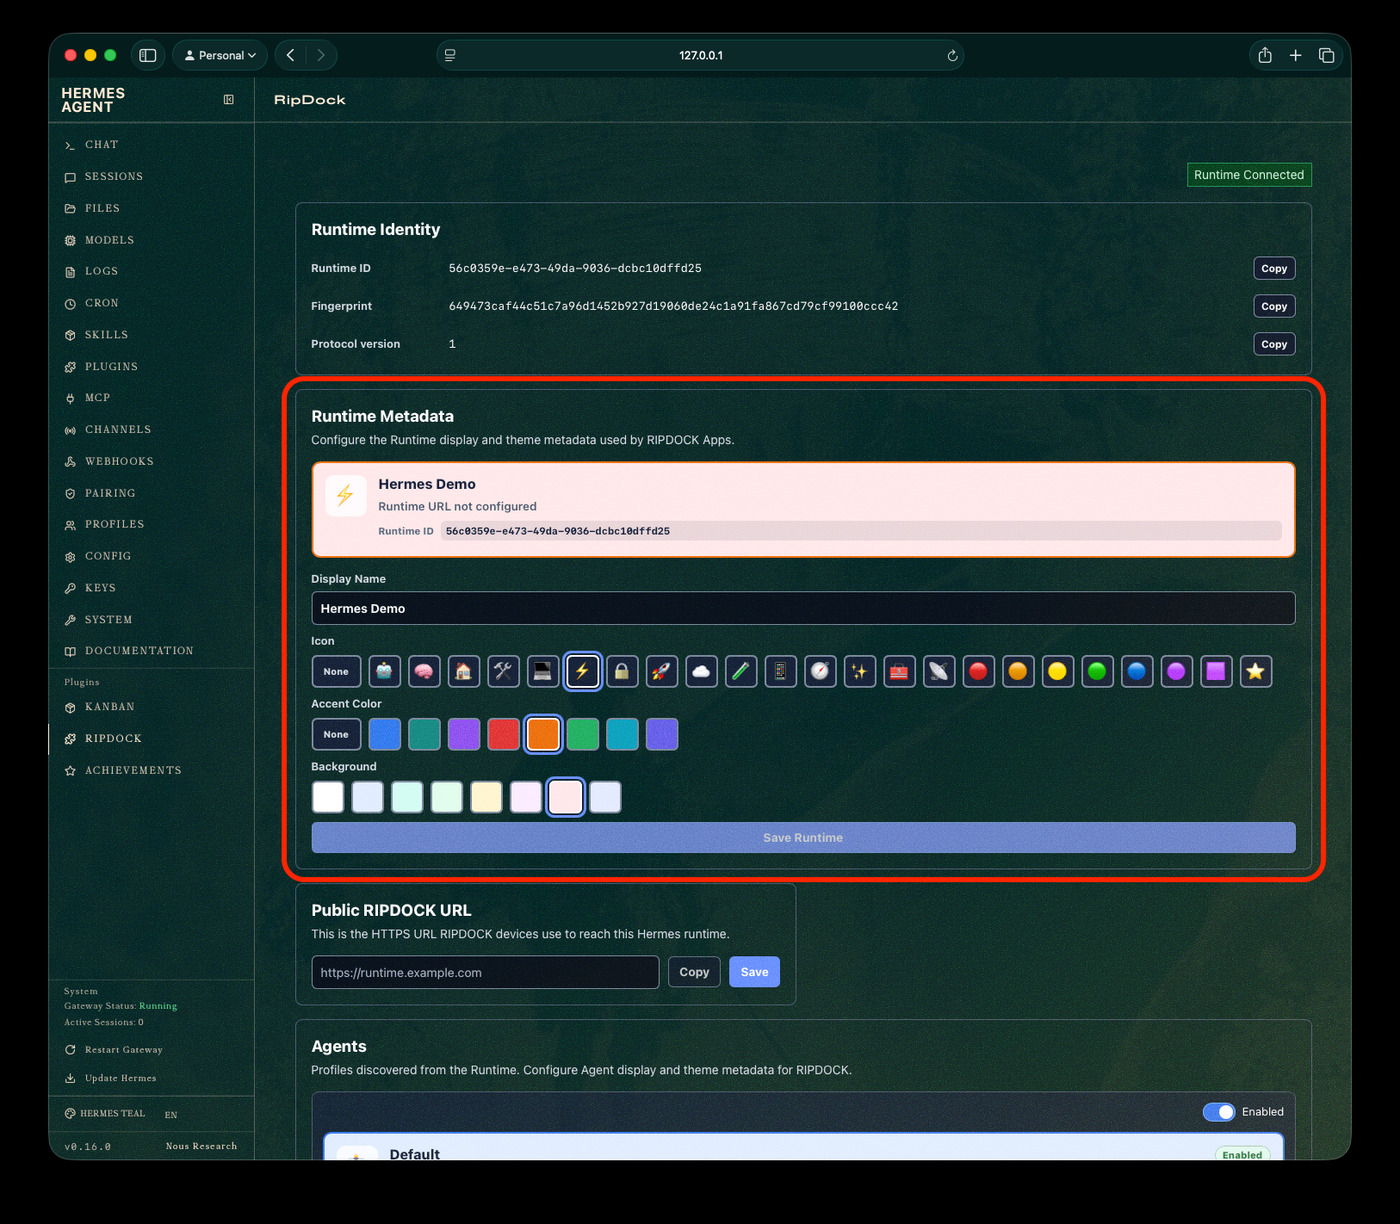1400x1224 pixels.
Task: Choose the laptop icon
Action: pyautogui.click(x=543, y=672)
